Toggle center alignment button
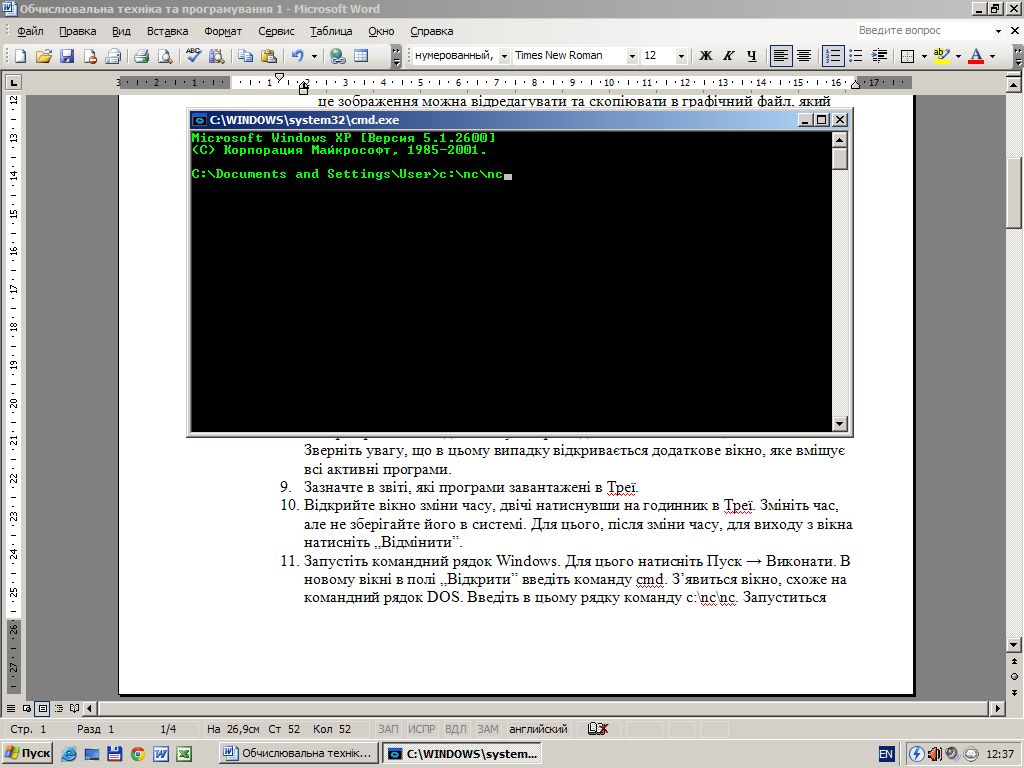The image size is (1024, 768). pos(804,56)
